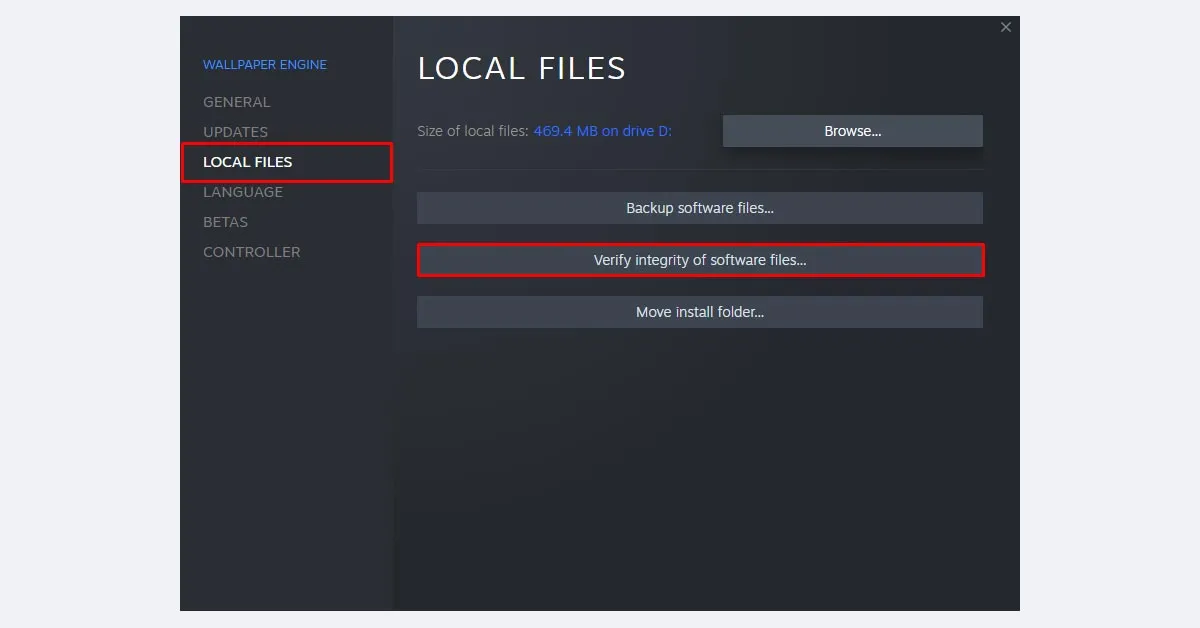This screenshot has height=628, width=1200.
Task: Click Browse to open the install folder
Action: click(851, 130)
